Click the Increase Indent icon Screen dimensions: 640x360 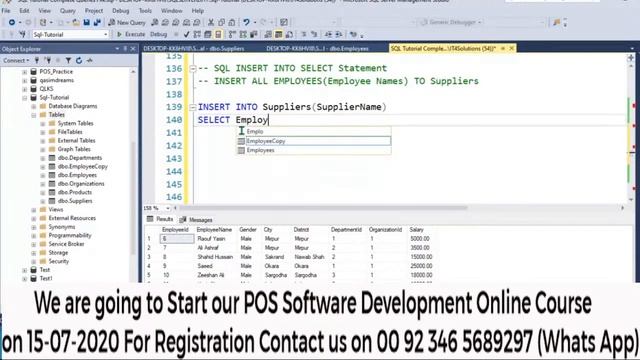point(339,34)
